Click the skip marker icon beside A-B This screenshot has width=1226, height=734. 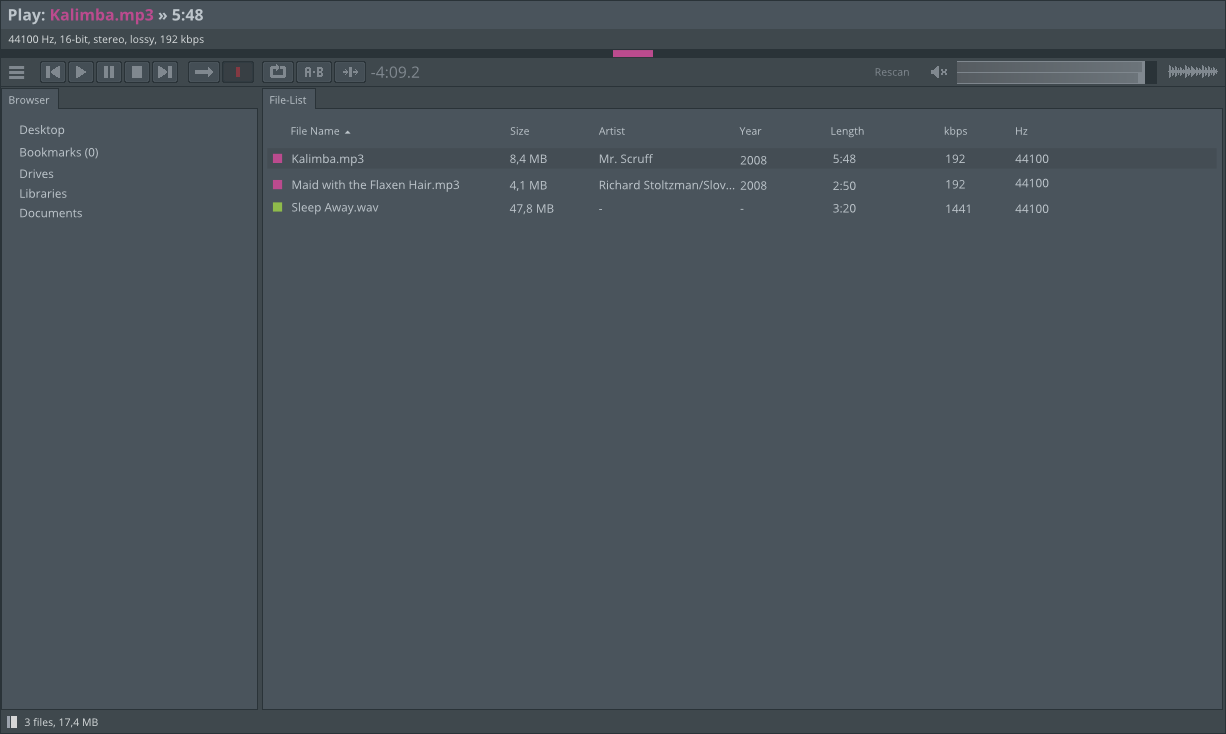[x=349, y=72]
